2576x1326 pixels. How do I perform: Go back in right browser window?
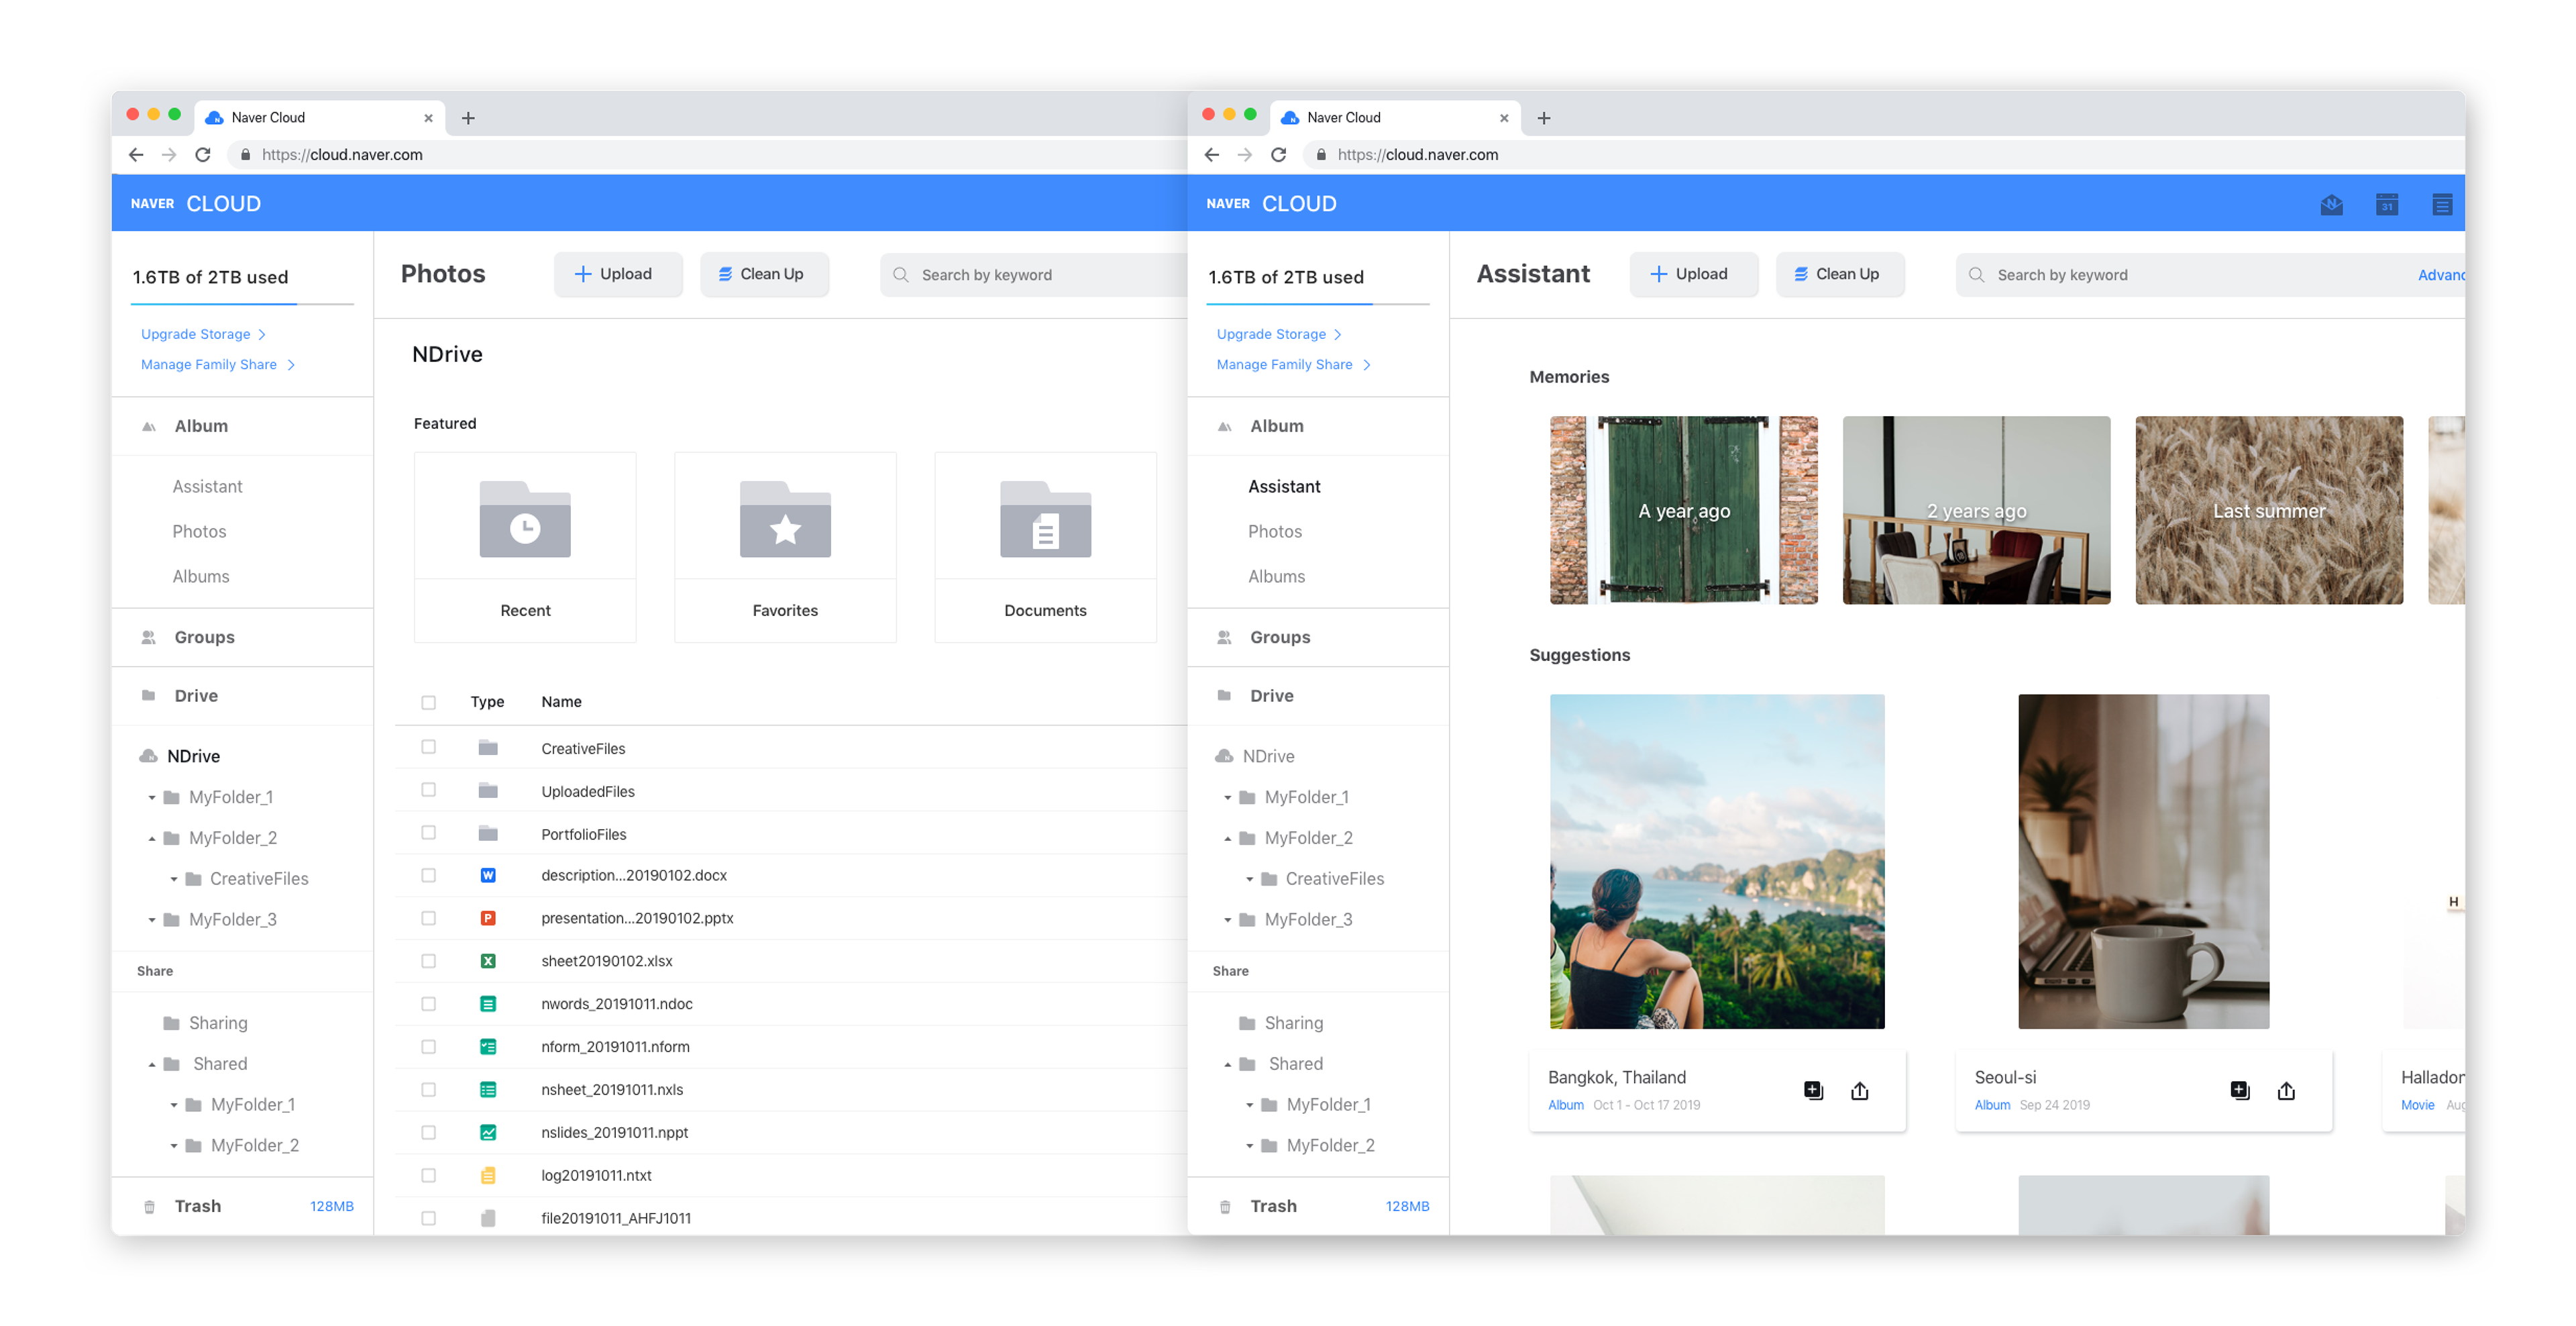point(1212,154)
